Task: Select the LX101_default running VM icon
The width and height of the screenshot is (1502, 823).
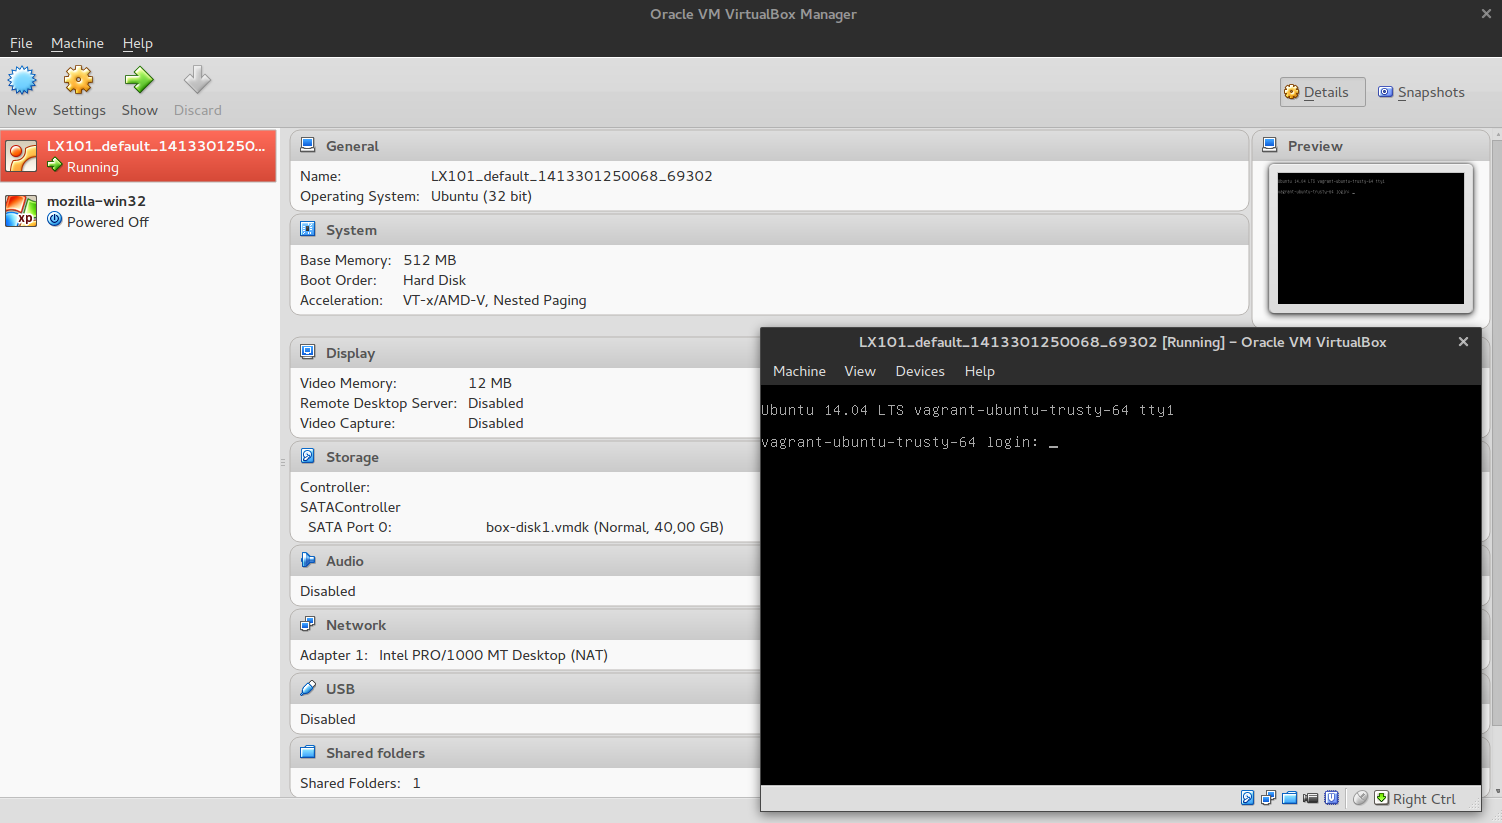Action: (x=22, y=156)
